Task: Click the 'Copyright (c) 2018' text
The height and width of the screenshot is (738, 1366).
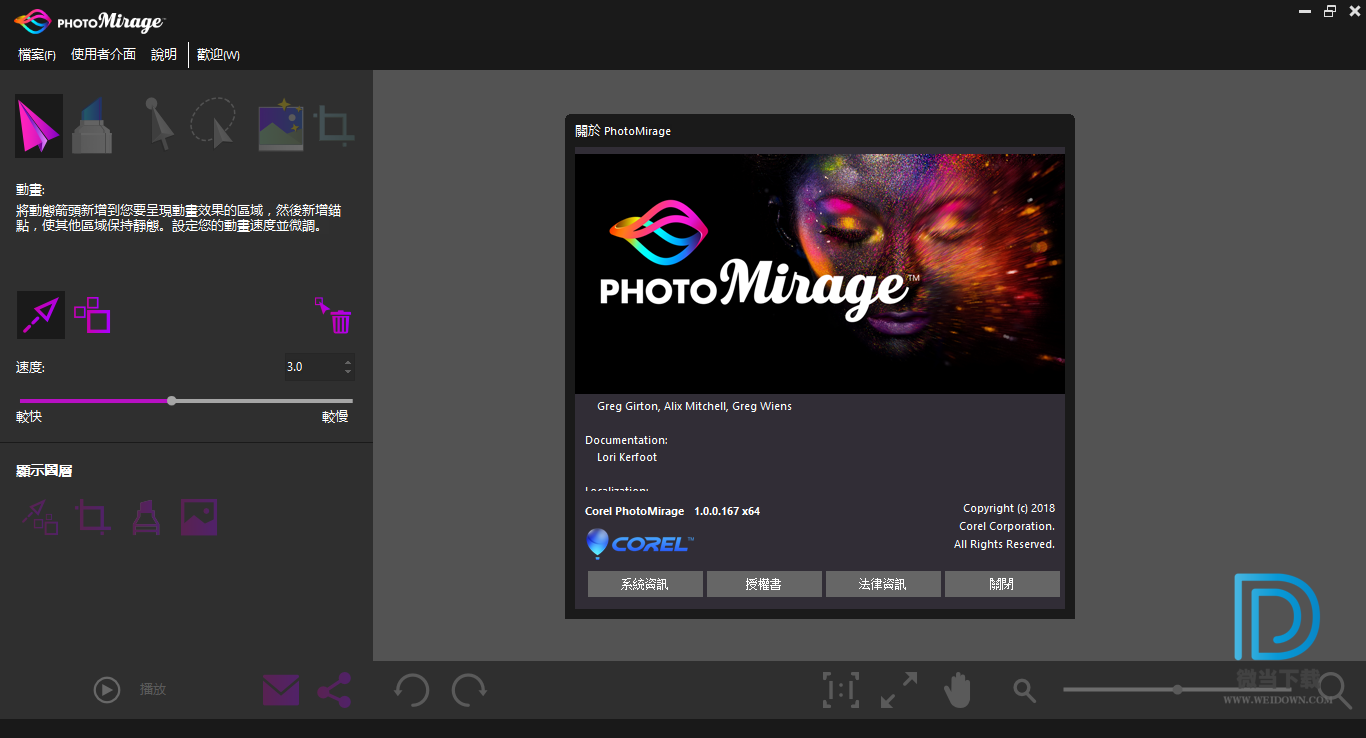Action: point(1009,508)
